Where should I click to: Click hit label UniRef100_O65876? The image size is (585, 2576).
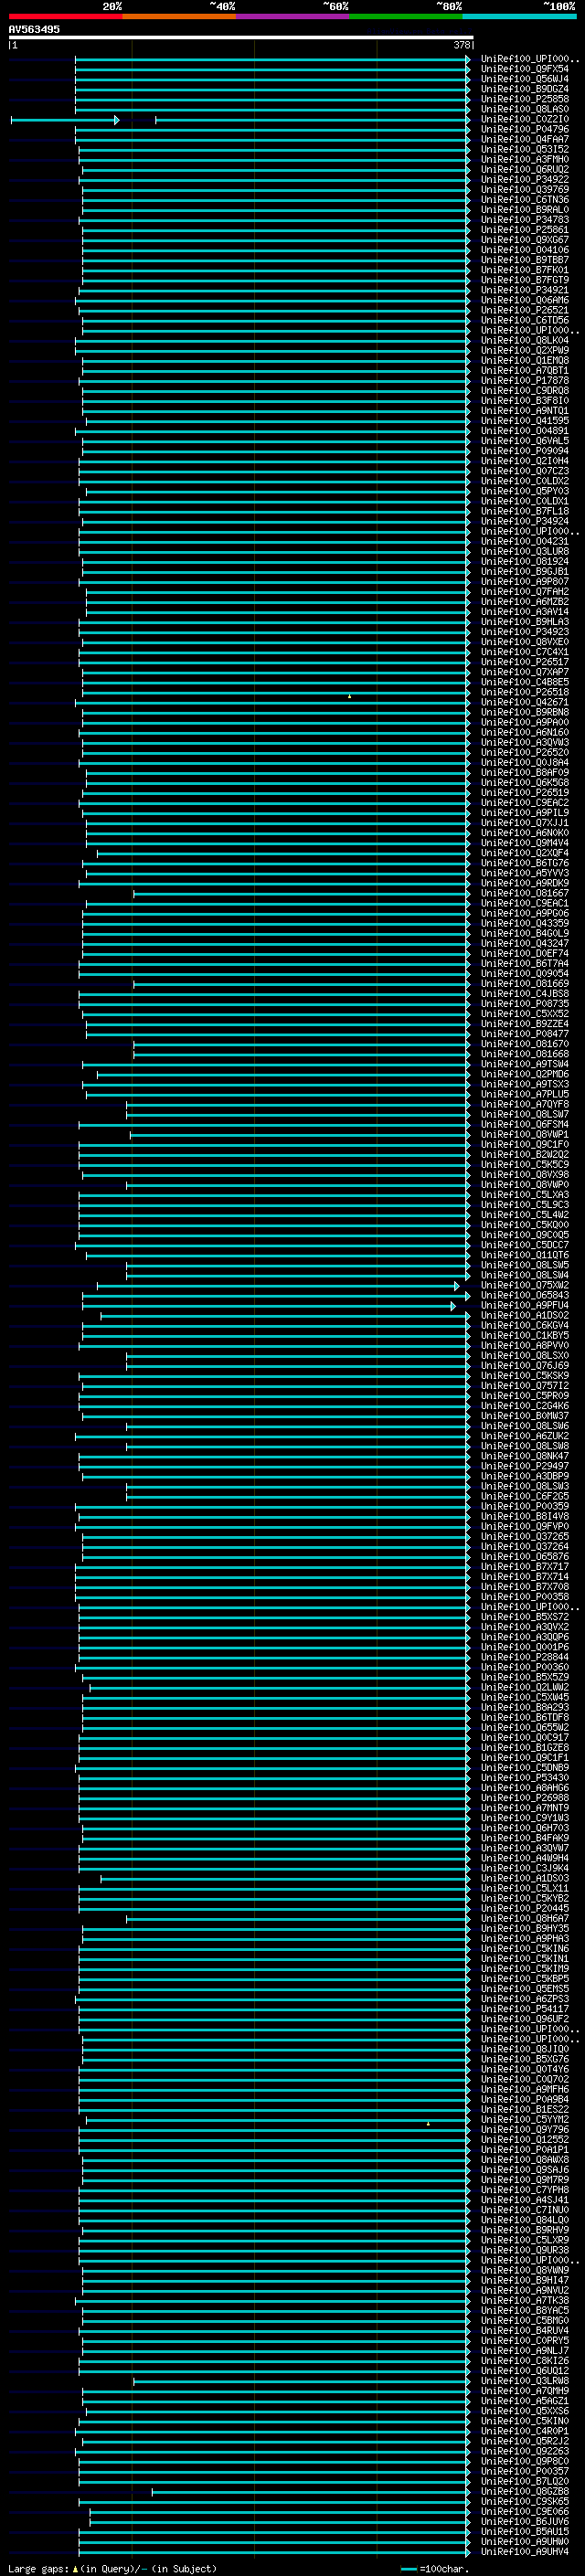pyautogui.click(x=525, y=1556)
